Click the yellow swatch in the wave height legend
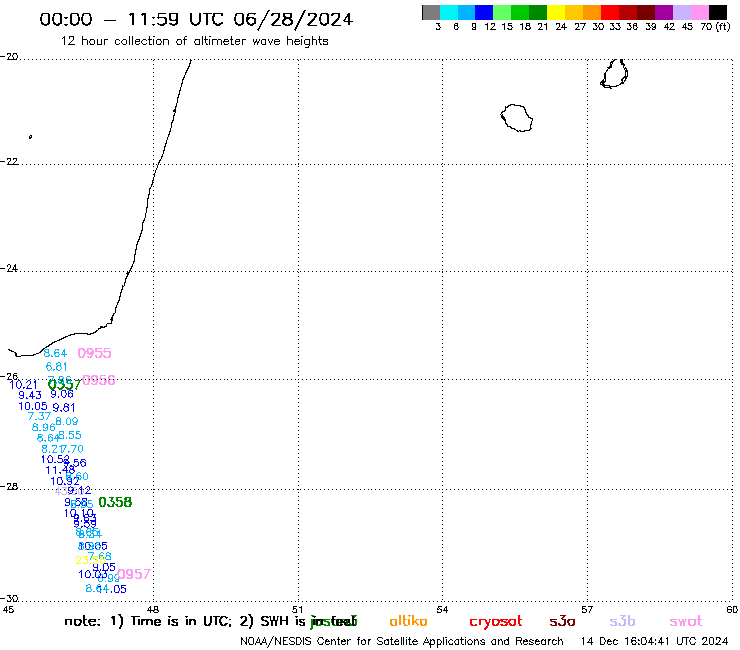The width and height of the screenshot is (740, 650). (x=556, y=12)
